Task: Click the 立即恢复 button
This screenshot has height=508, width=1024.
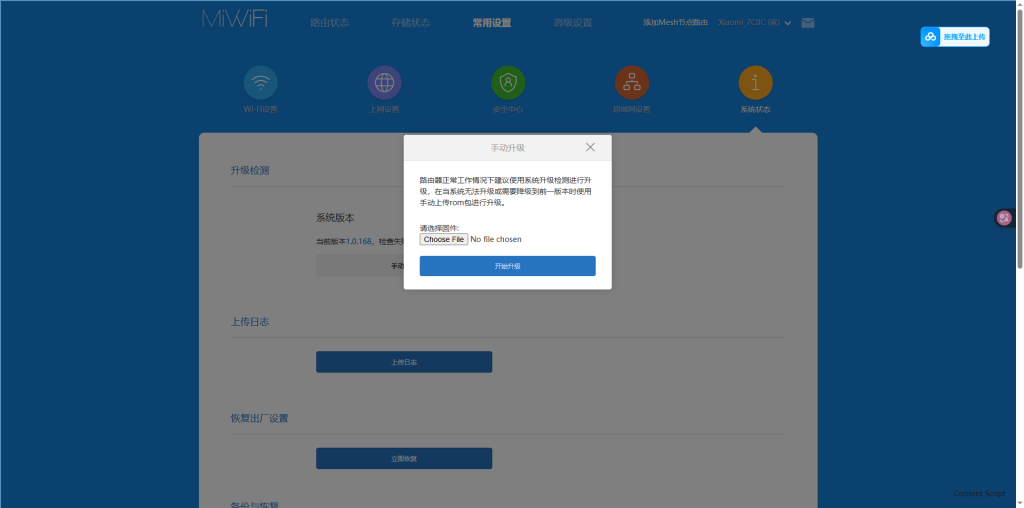Action: [x=404, y=458]
